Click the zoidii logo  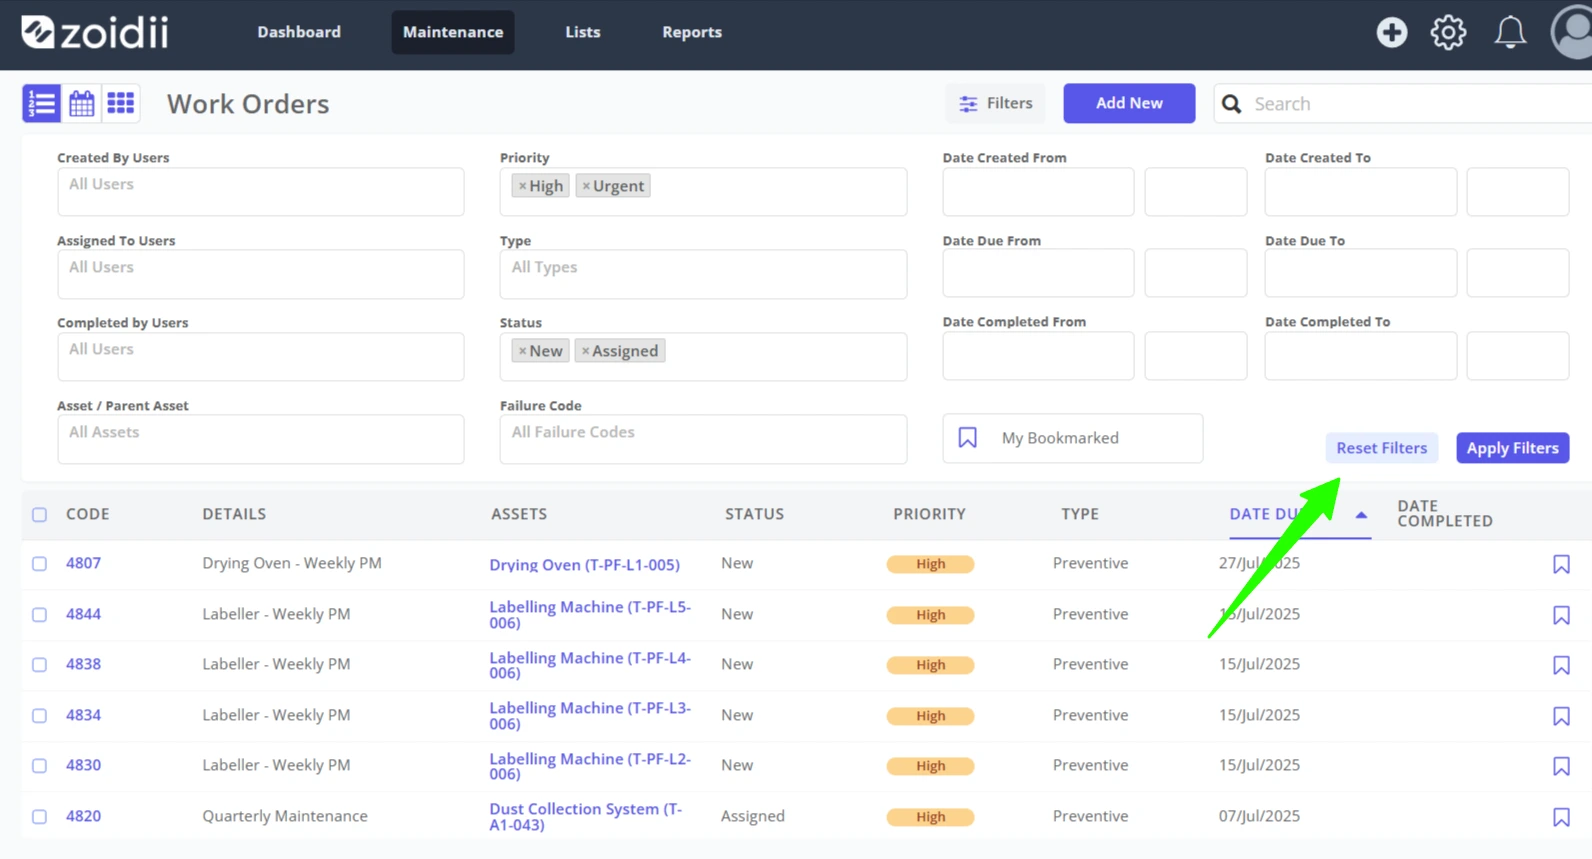95,32
